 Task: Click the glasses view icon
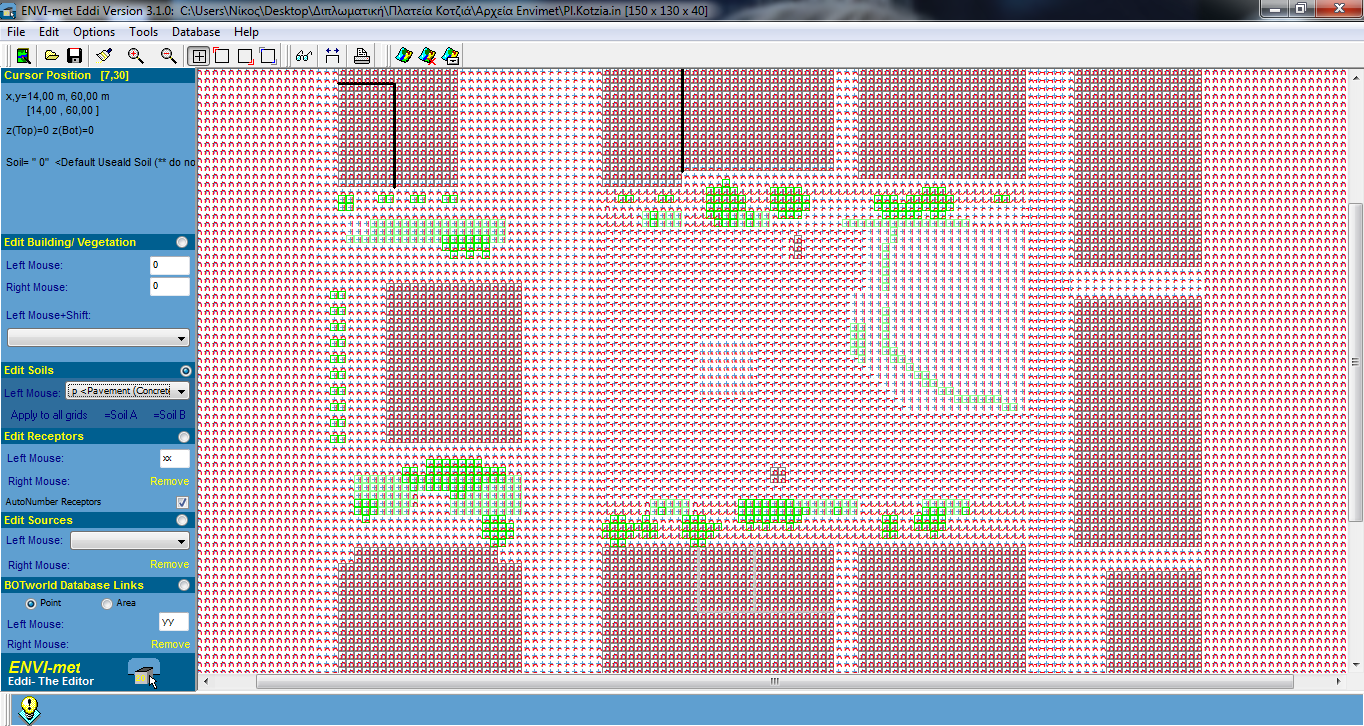click(303, 56)
